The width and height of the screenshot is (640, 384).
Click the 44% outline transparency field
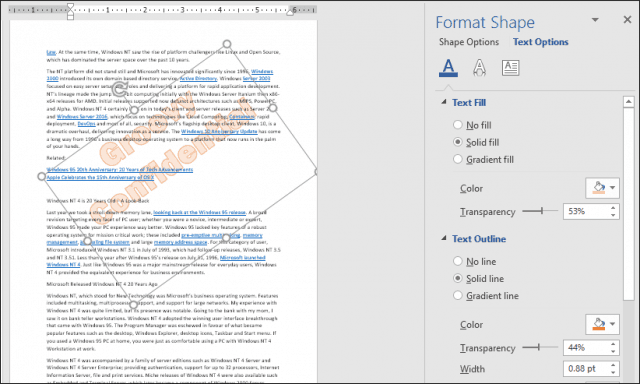tap(586, 348)
